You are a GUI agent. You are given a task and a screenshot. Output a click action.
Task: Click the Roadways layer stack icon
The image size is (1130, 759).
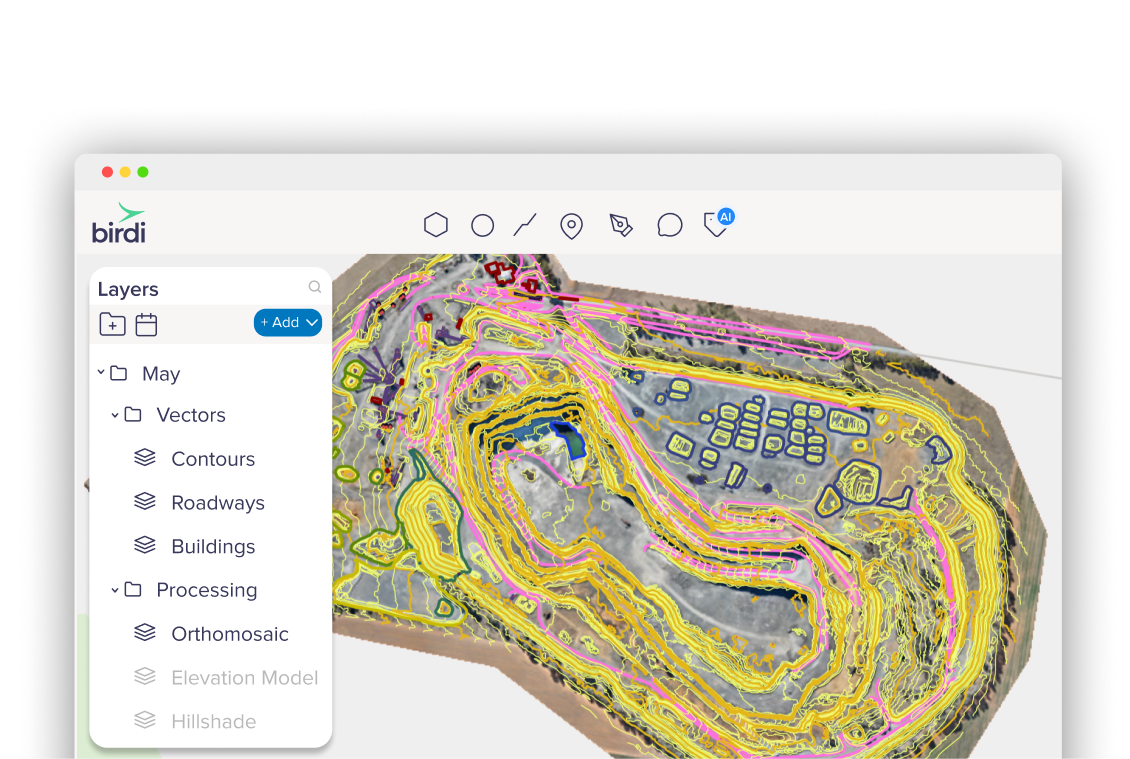pyautogui.click(x=145, y=502)
